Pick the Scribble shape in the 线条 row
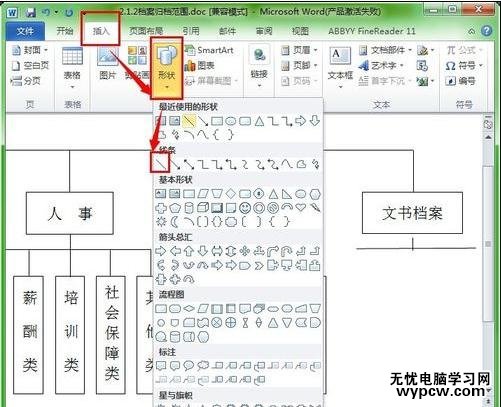 click(x=315, y=164)
